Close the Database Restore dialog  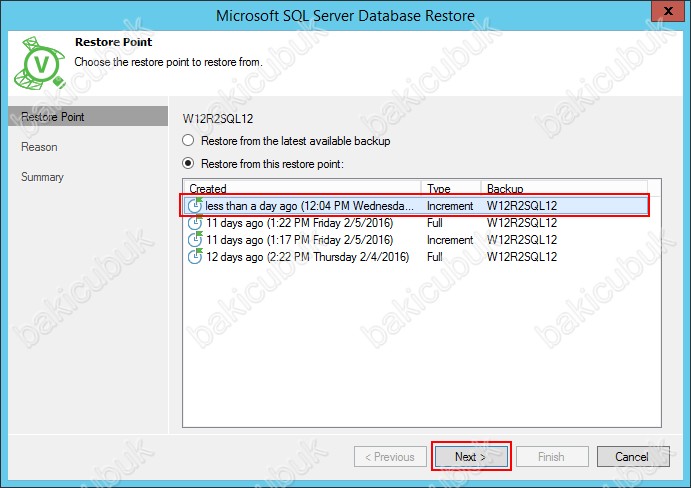coord(668,11)
